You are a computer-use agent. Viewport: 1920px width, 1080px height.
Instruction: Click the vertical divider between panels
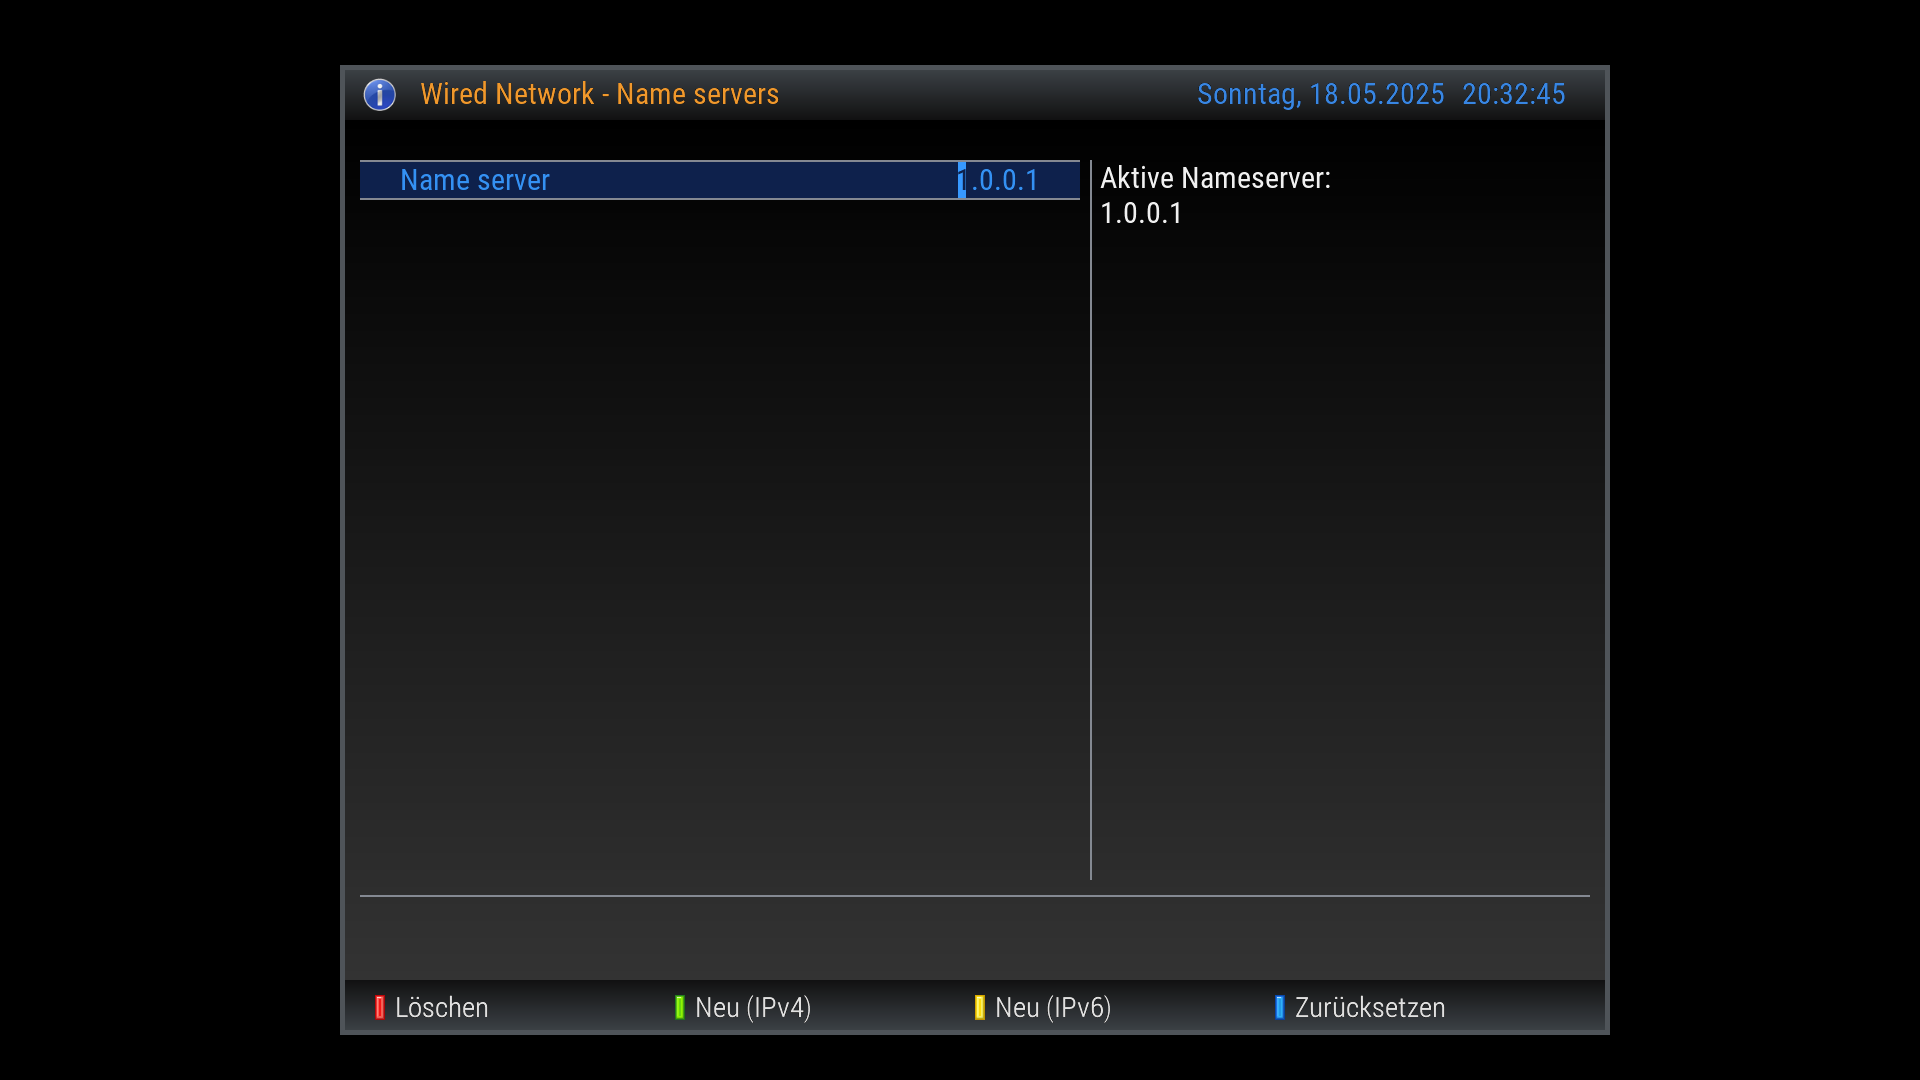tap(1091, 520)
